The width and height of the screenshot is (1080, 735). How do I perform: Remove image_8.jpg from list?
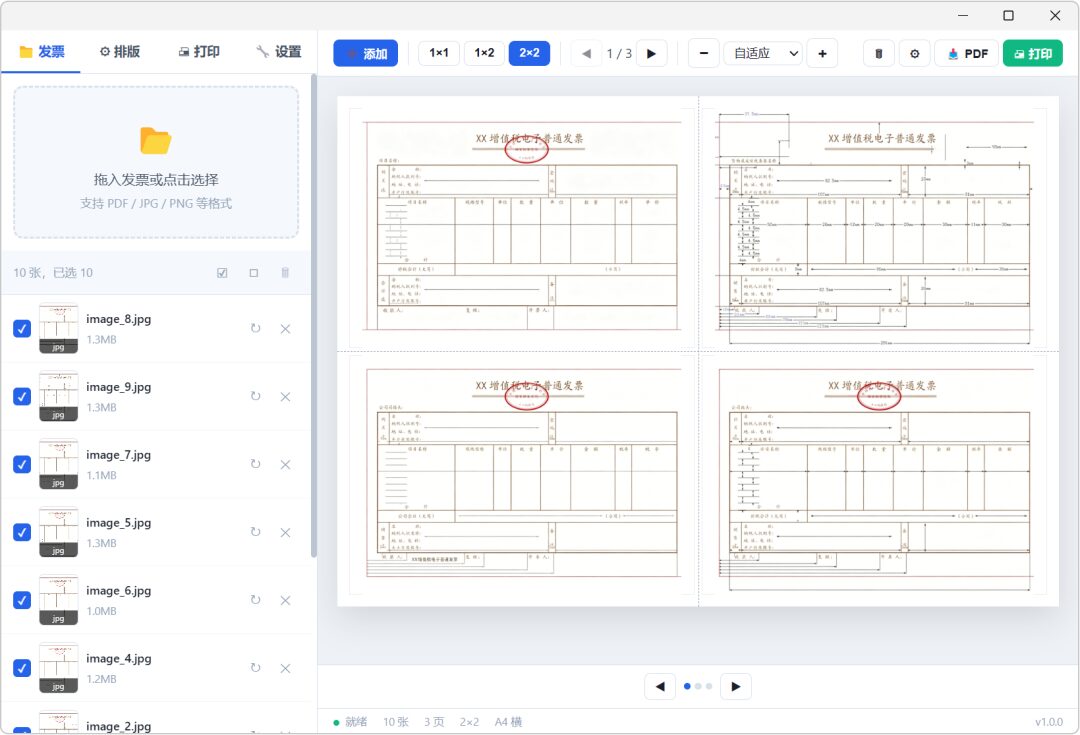coord(285,329)
